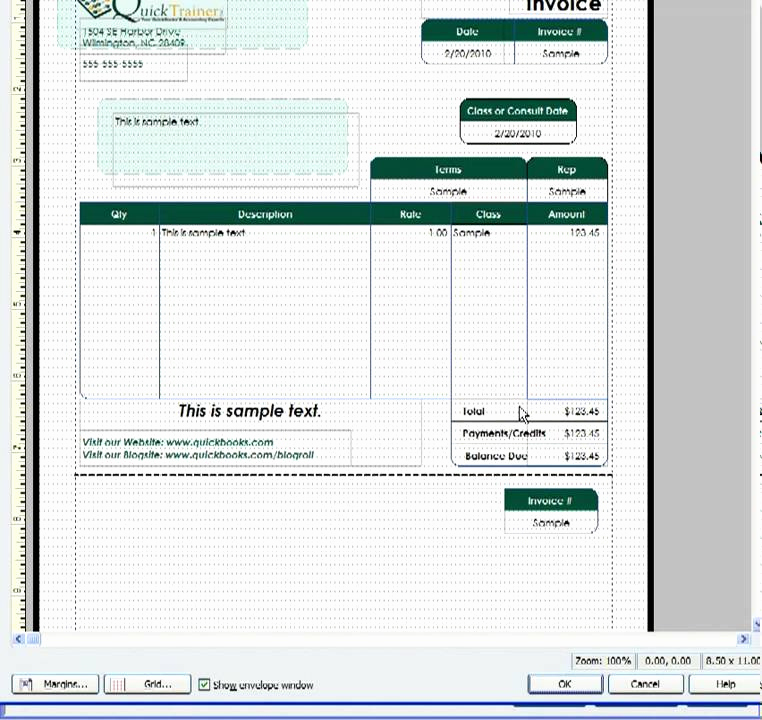The image size is (762, 720).
Task: Click the Cancel button
Action: [x=645, y=684]
